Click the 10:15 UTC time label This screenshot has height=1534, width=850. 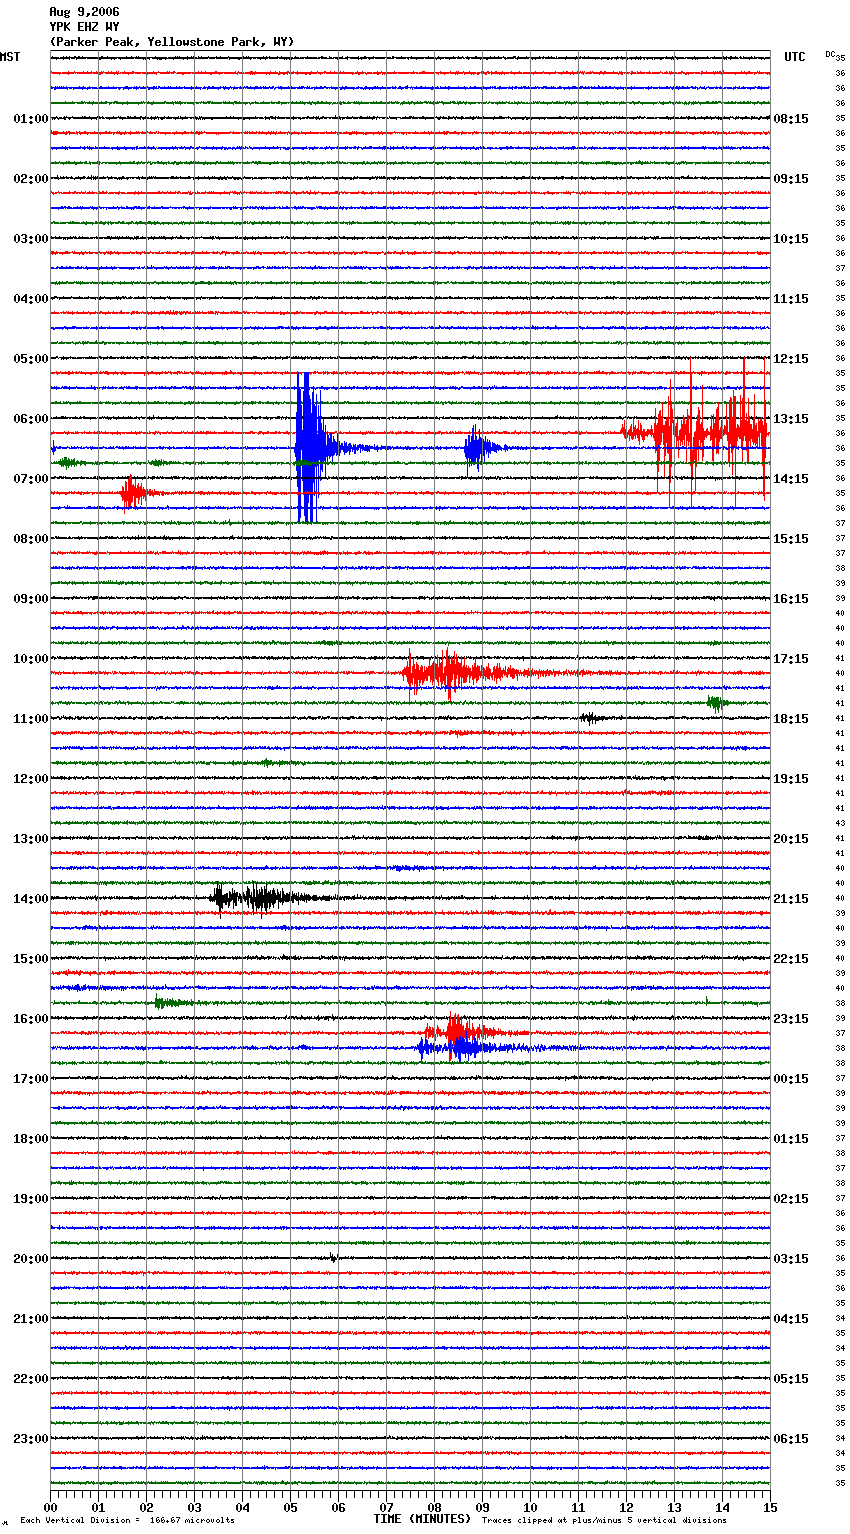pyautogui.click(x=791, y=239)
